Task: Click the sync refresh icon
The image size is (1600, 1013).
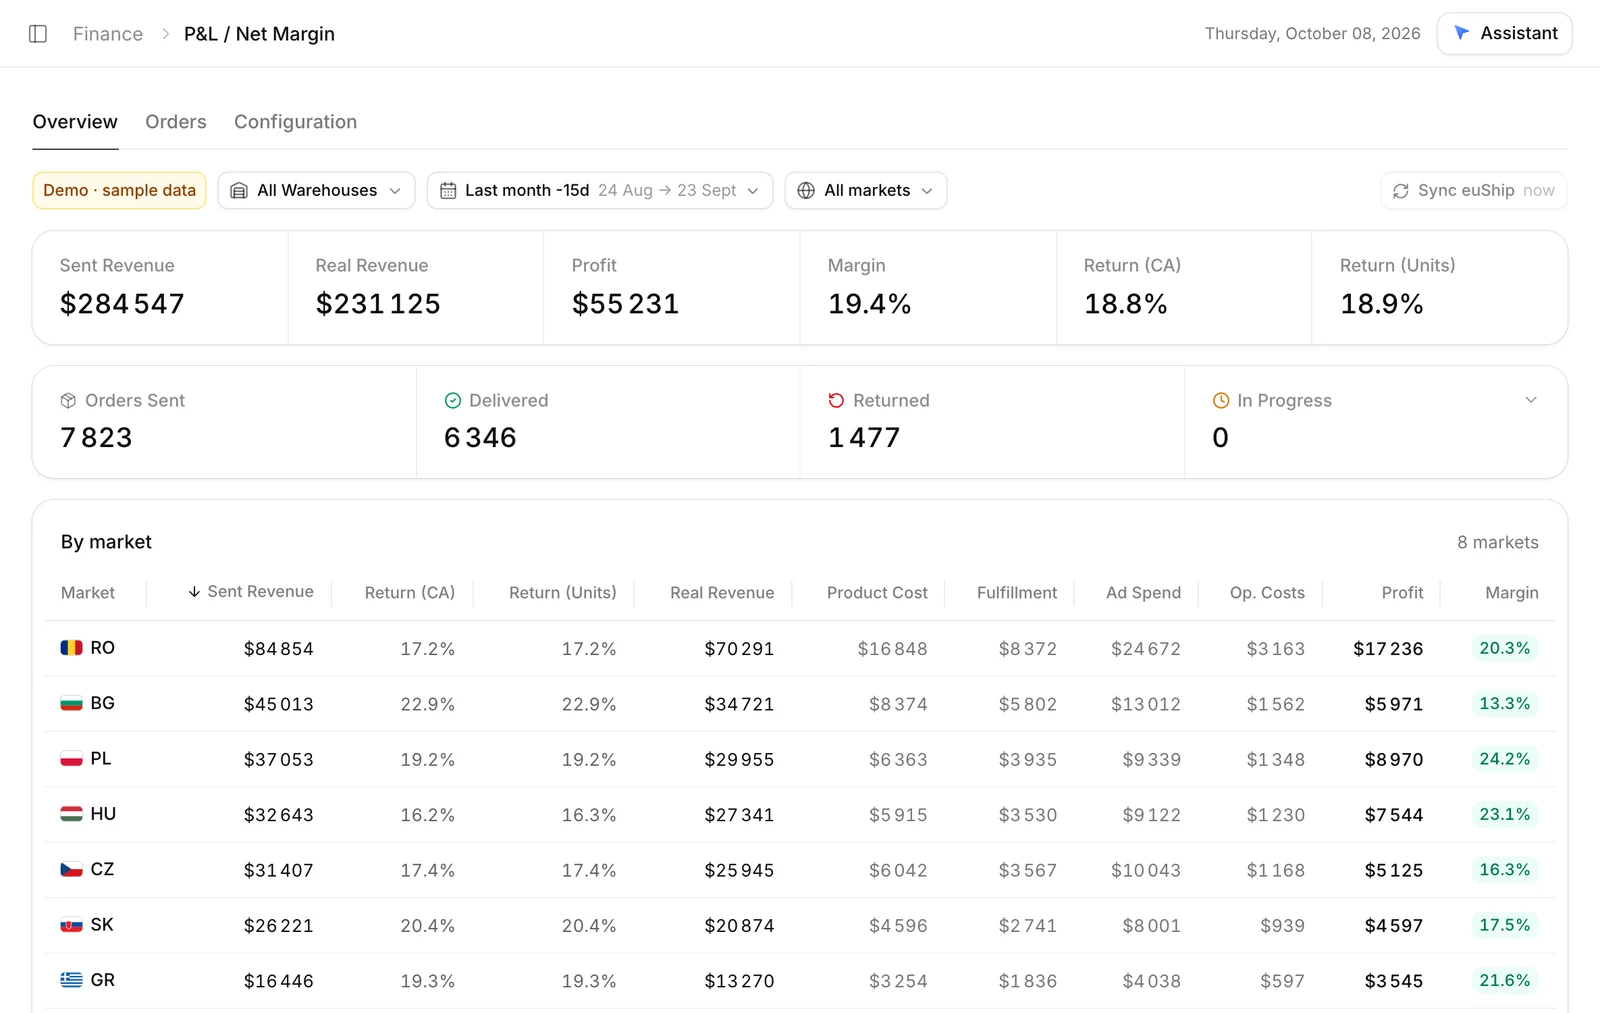Action: (1401, 191)
